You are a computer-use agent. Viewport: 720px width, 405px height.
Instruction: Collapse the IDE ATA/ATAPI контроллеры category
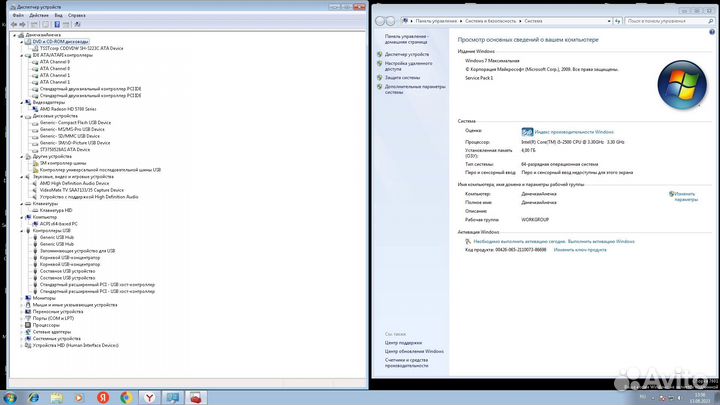coord(22,55)
